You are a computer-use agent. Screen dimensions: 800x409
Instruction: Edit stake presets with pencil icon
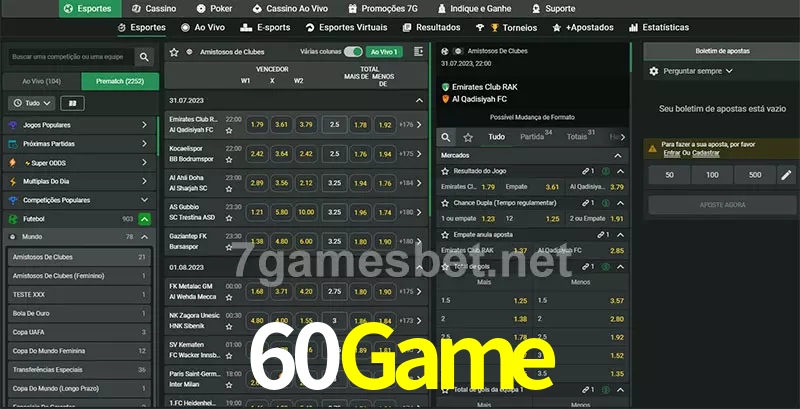(x=786, y=175)
